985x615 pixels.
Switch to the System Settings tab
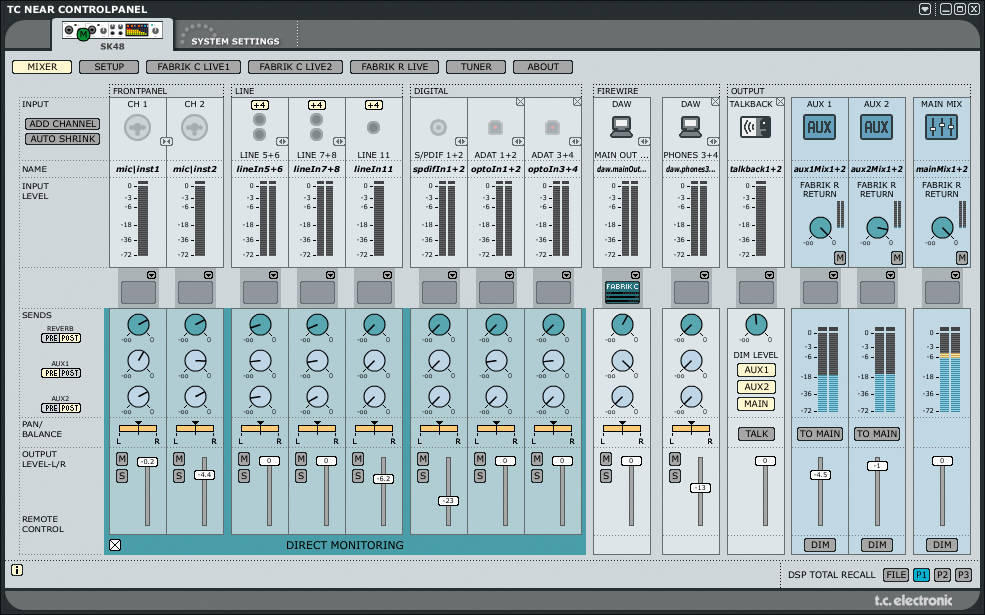click(x=235, y=41)
